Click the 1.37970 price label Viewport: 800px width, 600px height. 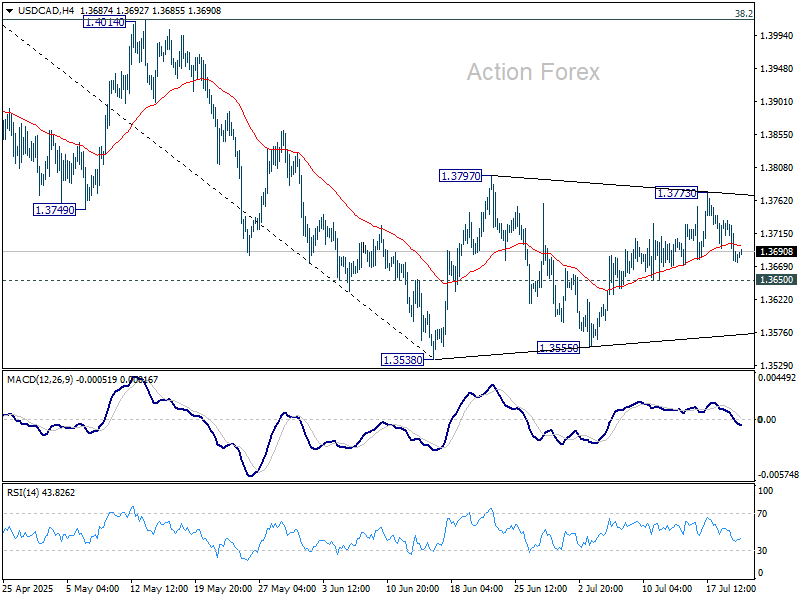[x=461, y=176]
